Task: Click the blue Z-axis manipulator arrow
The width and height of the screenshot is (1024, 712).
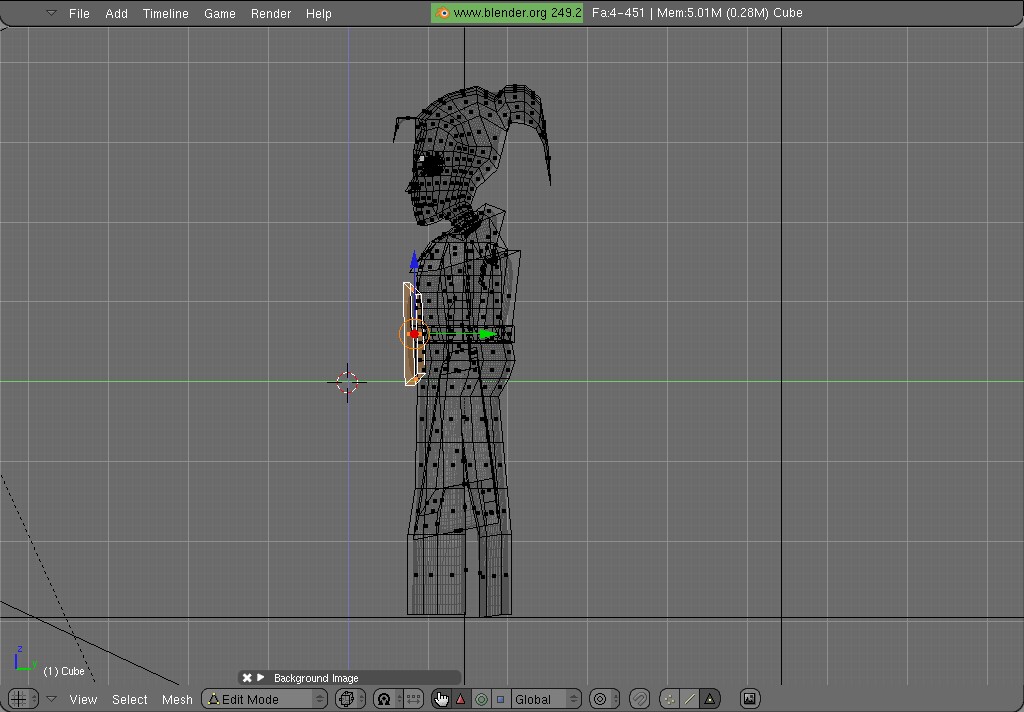Action: [x=414, y=260]
